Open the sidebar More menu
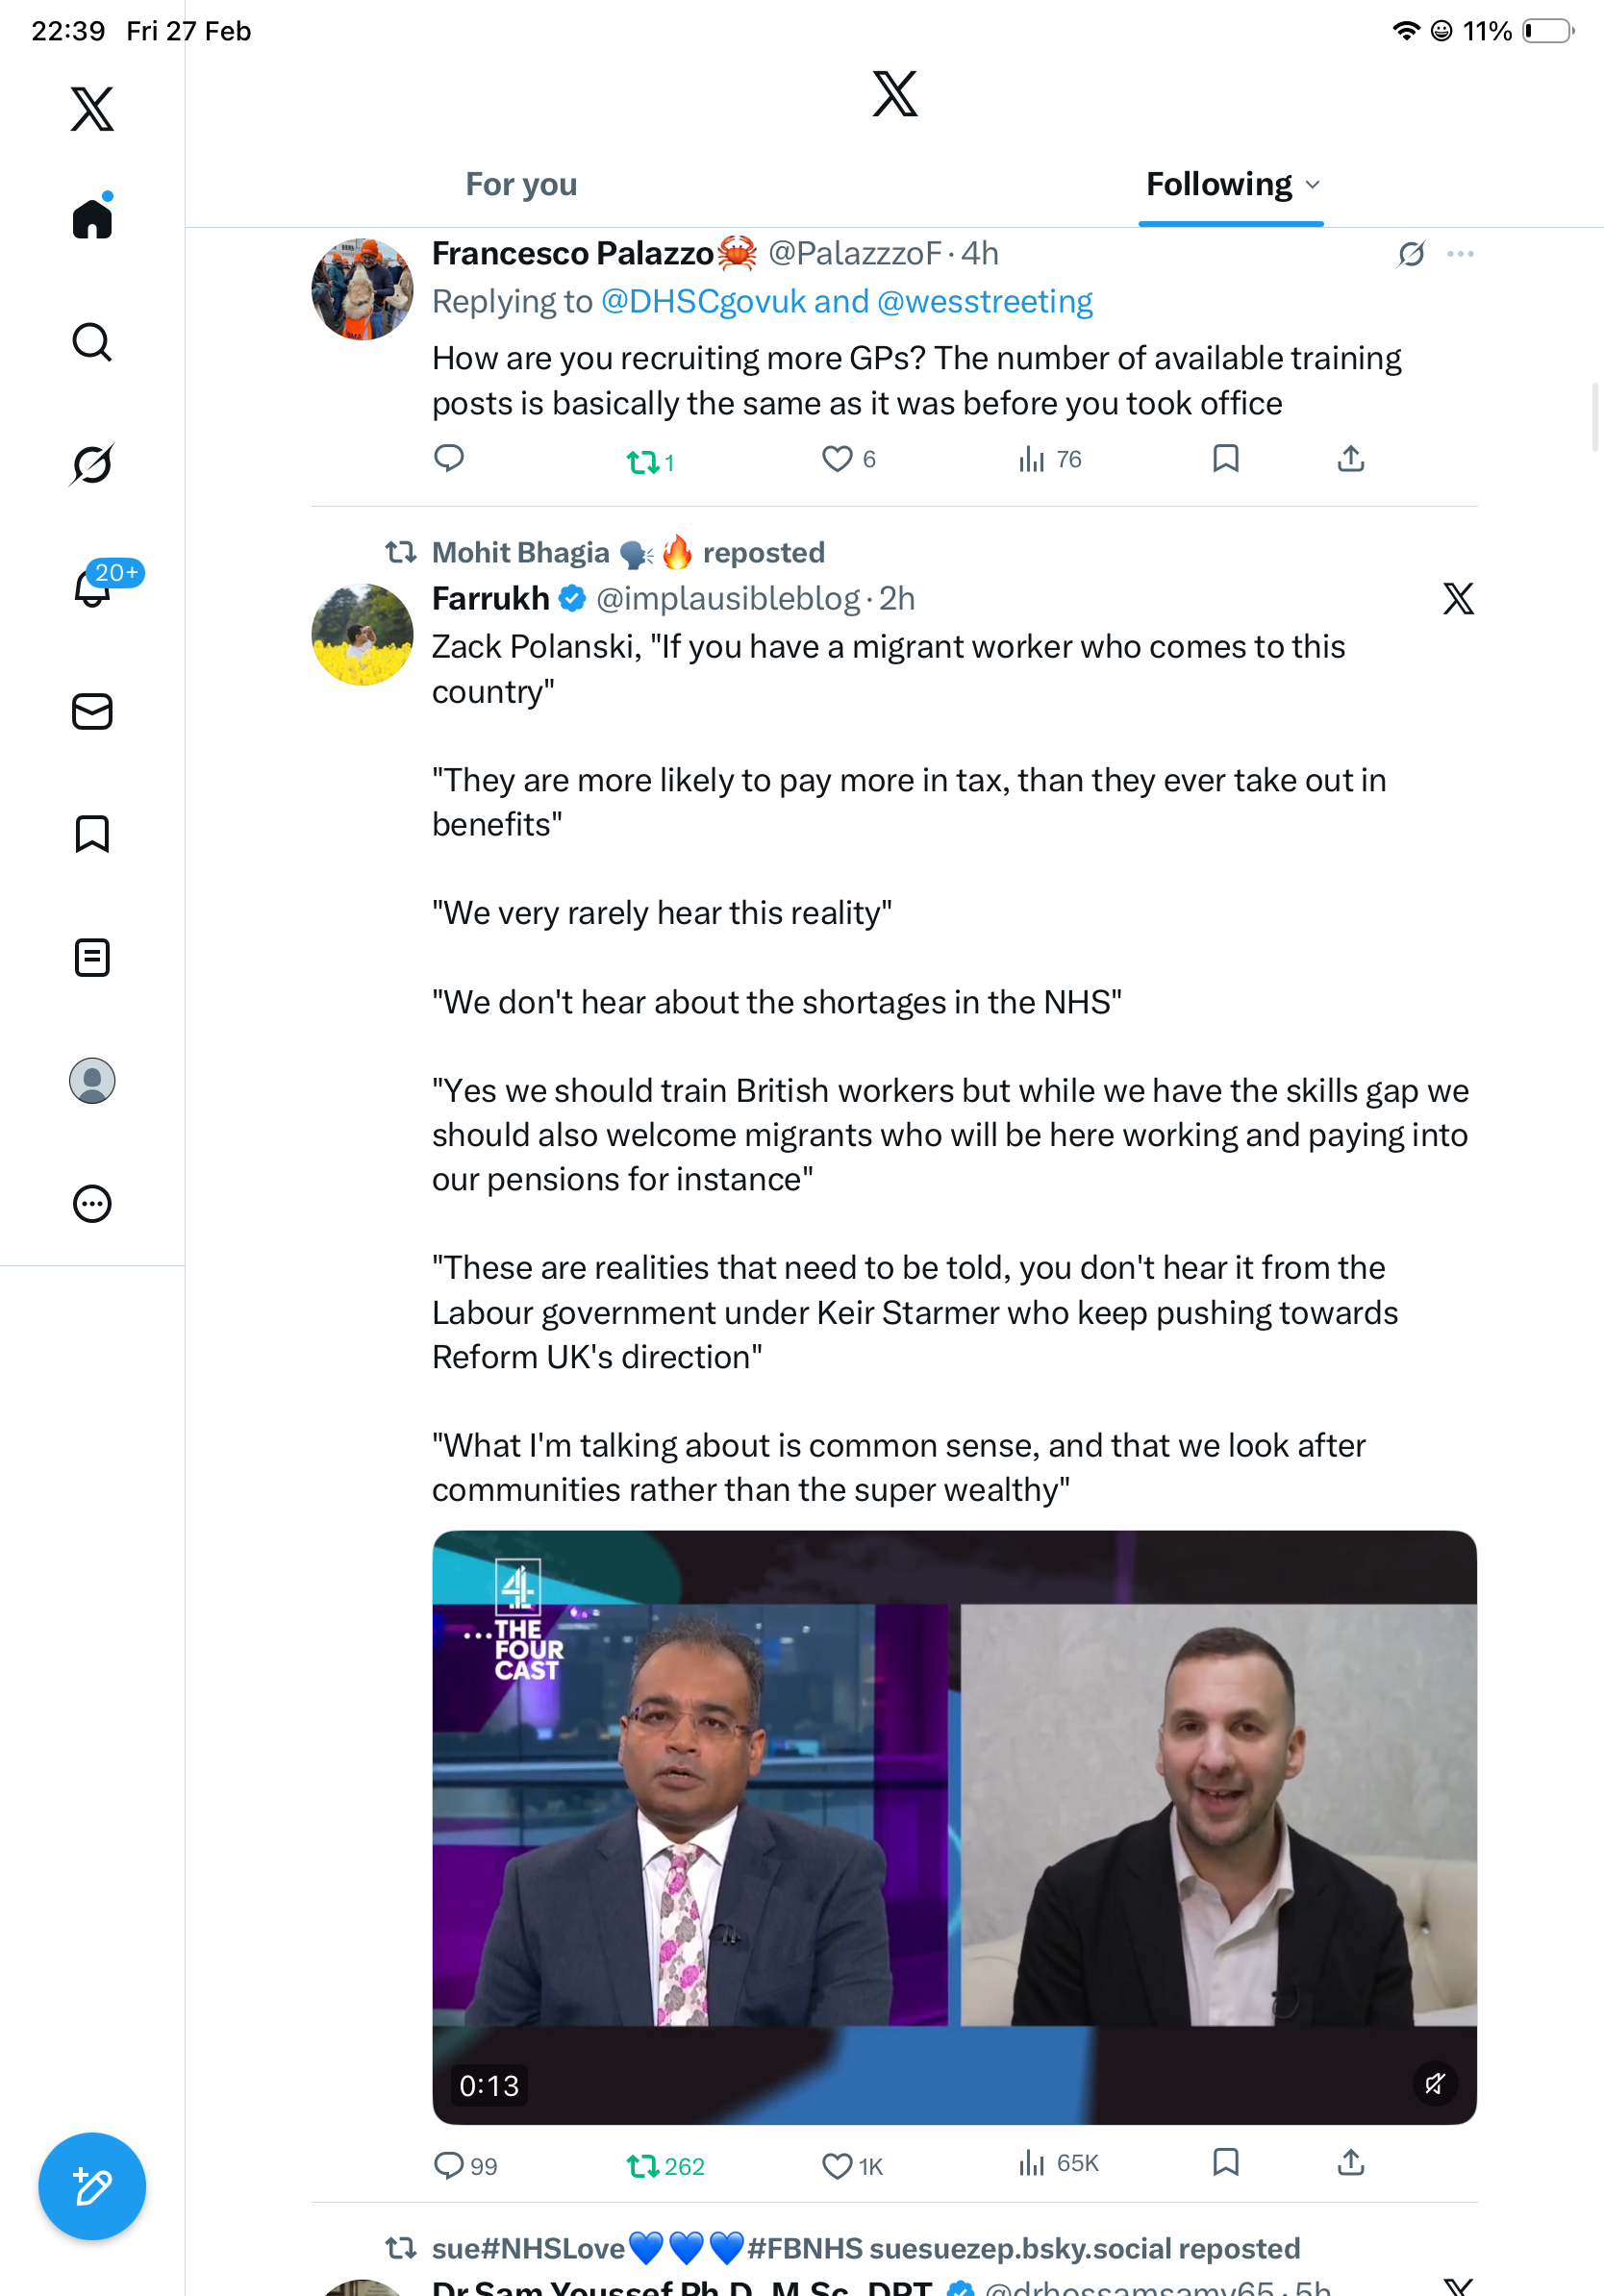 [92, 1204]
